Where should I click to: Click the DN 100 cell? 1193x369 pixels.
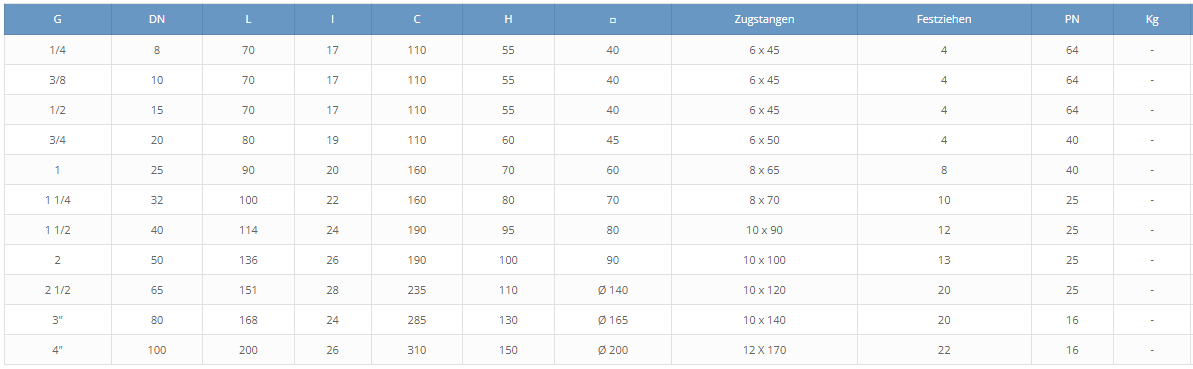pyautogui.click(x=157, y=350)
